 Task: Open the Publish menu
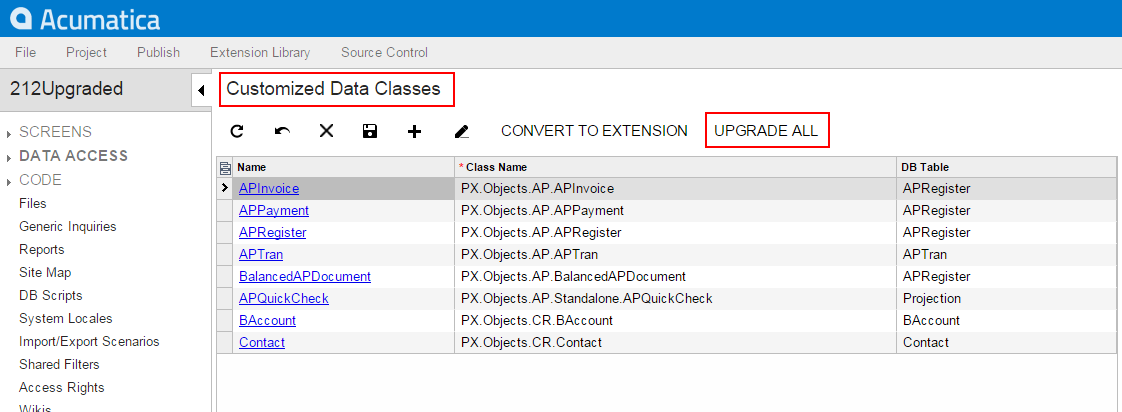coord(158,52)
